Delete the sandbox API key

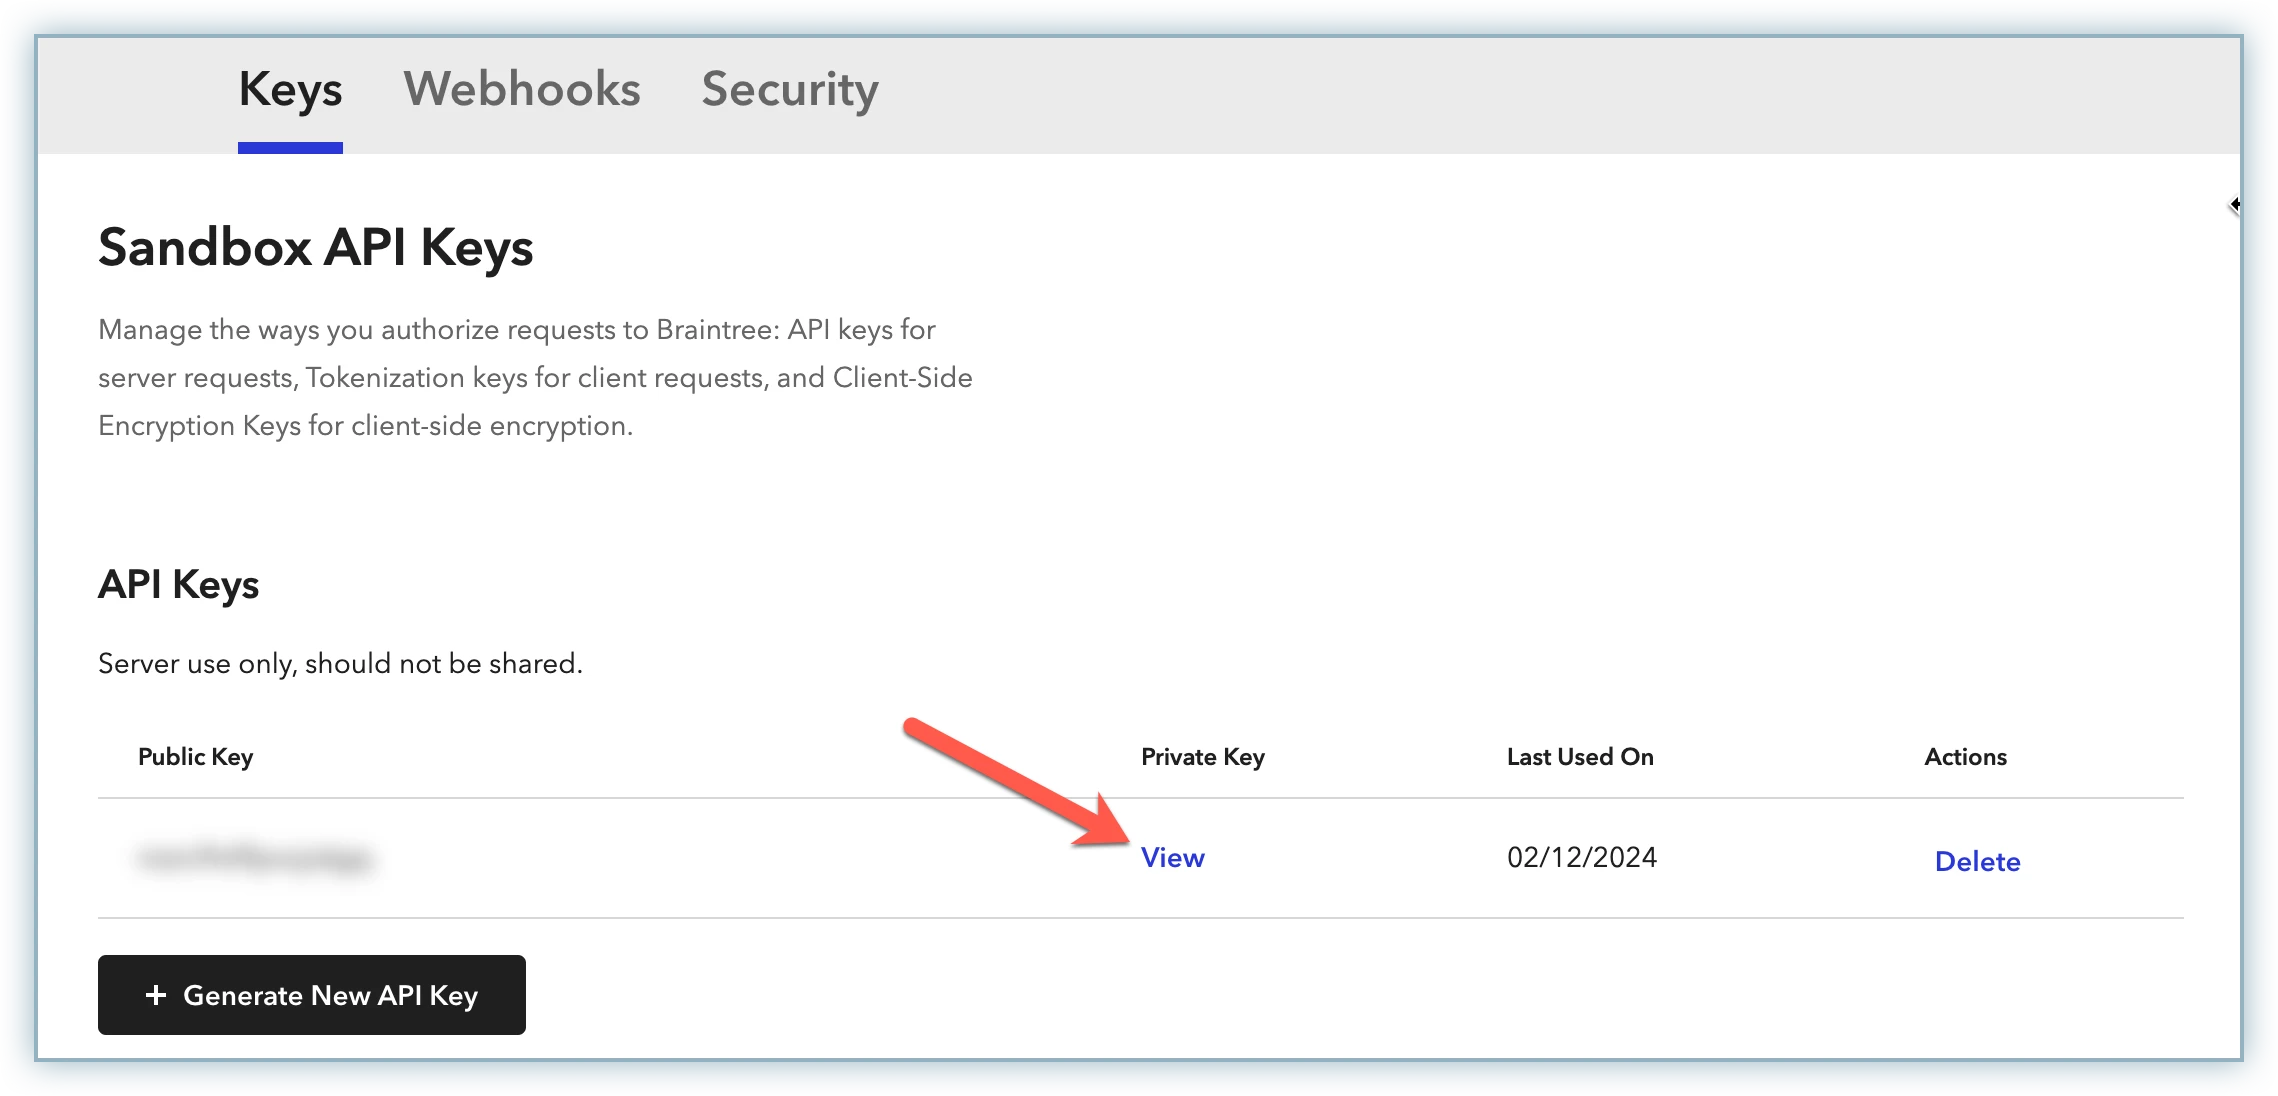tap(1977, 862)
